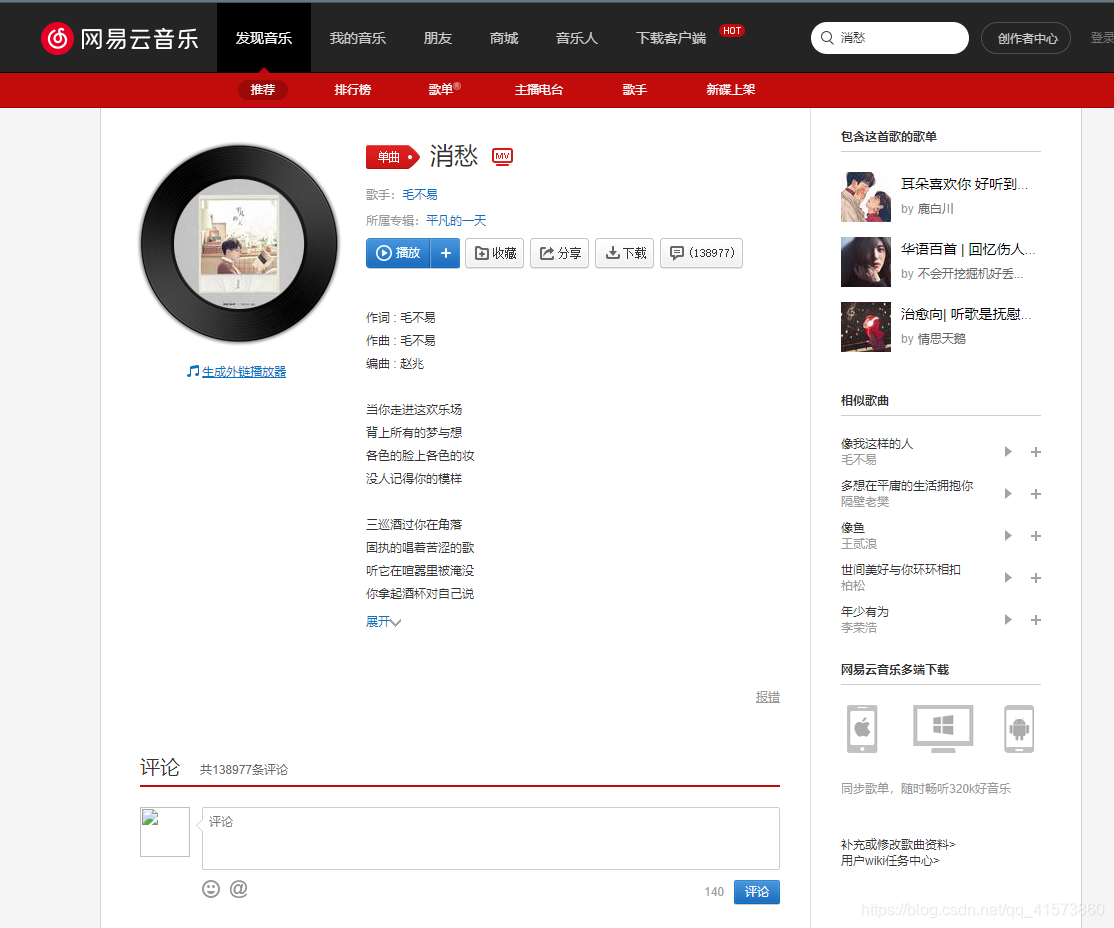
Task: Open the 下载客户端 tab
Action: pyautogui.click(x=671, y=38)
